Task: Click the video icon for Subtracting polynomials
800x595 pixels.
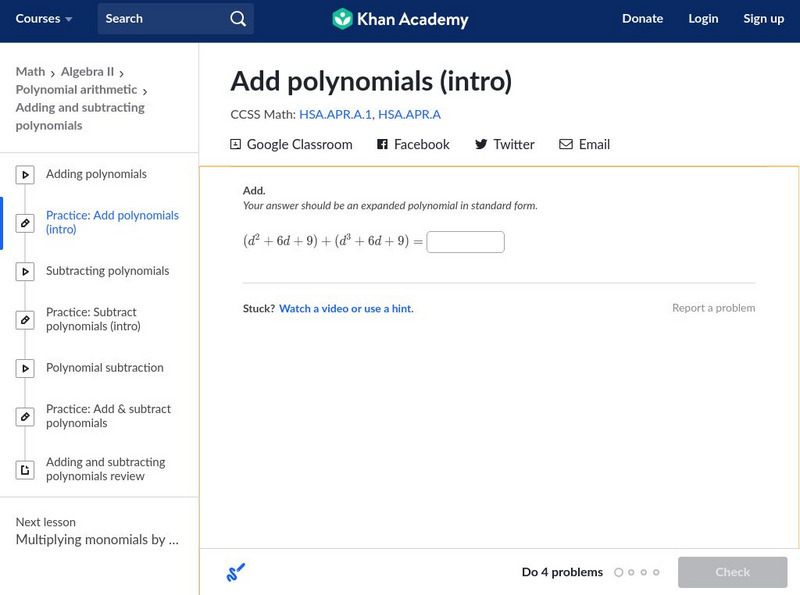Action: (25, 271)
